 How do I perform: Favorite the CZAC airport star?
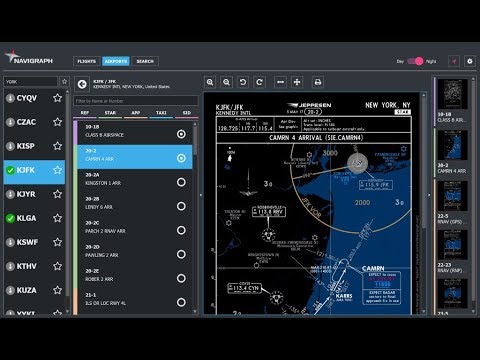click(x=57, y=122)
